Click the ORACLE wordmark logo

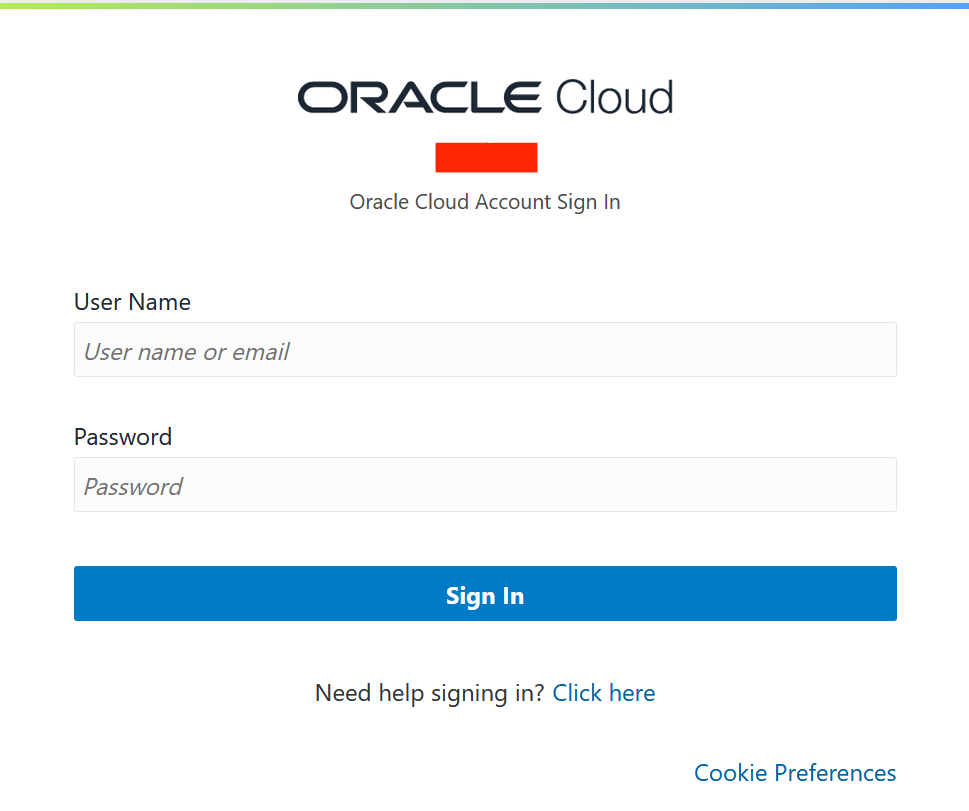click(420, 98)
